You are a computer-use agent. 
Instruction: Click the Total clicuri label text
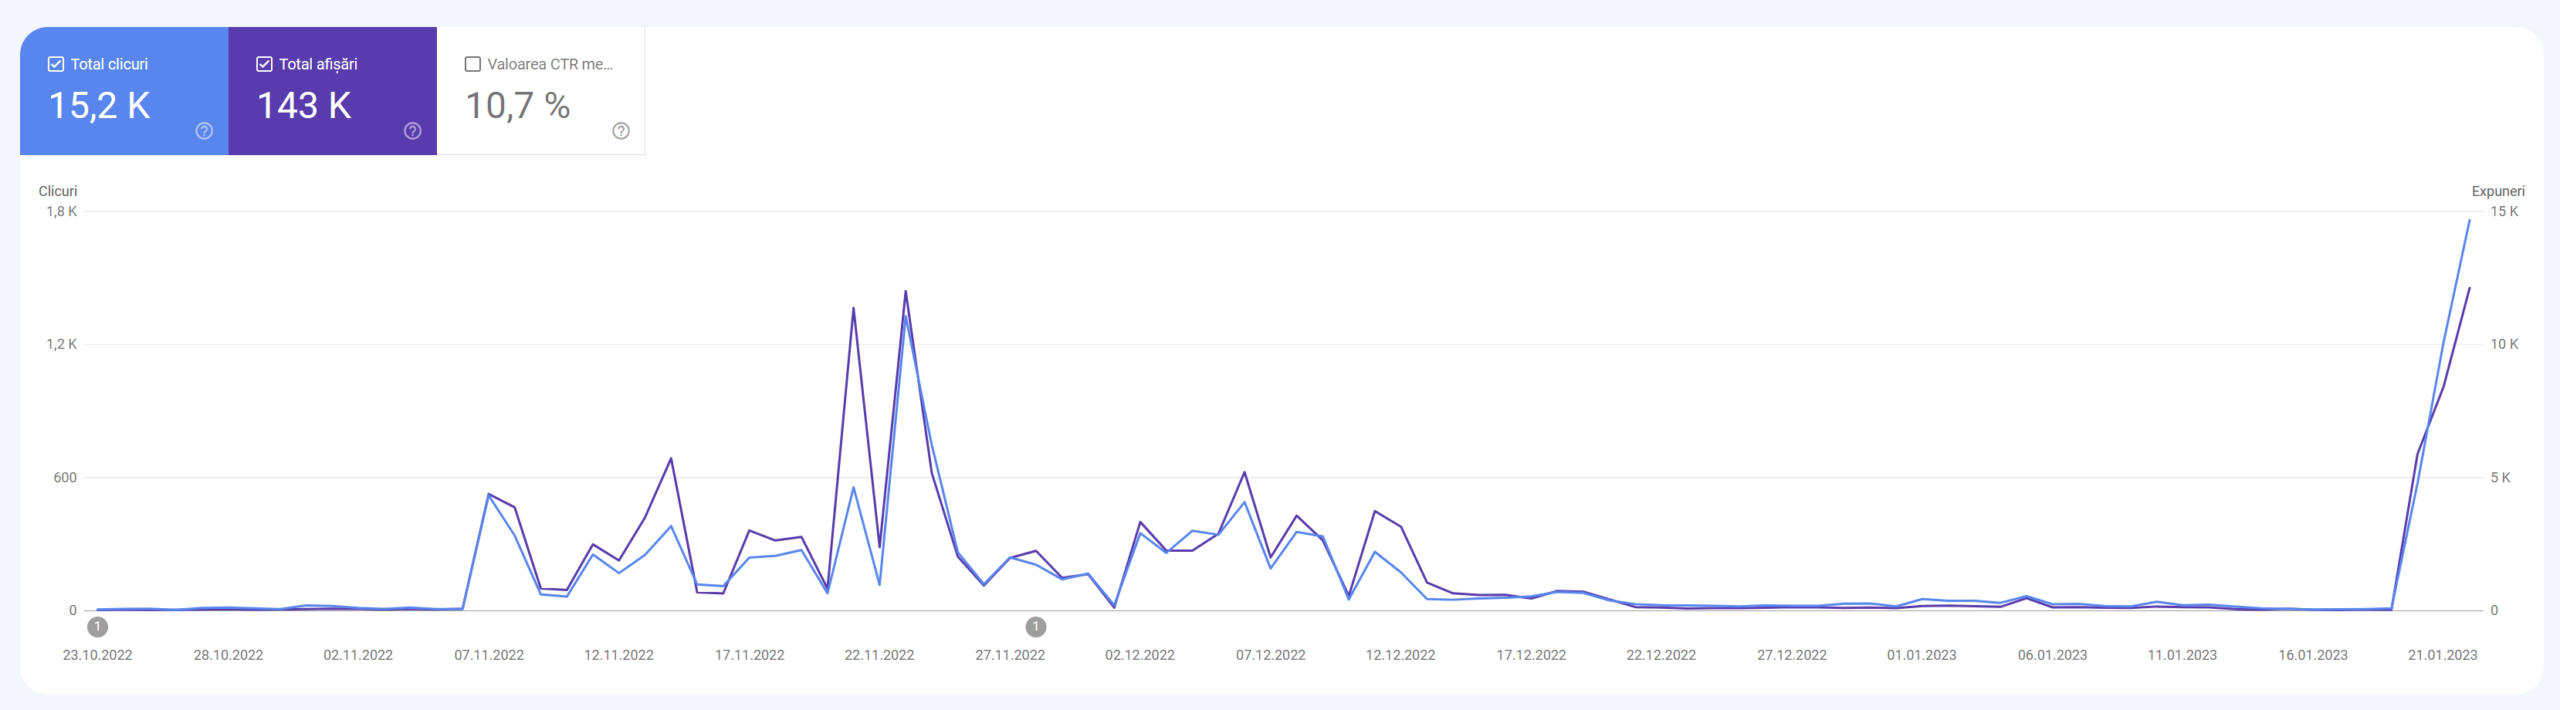(109, 64)
